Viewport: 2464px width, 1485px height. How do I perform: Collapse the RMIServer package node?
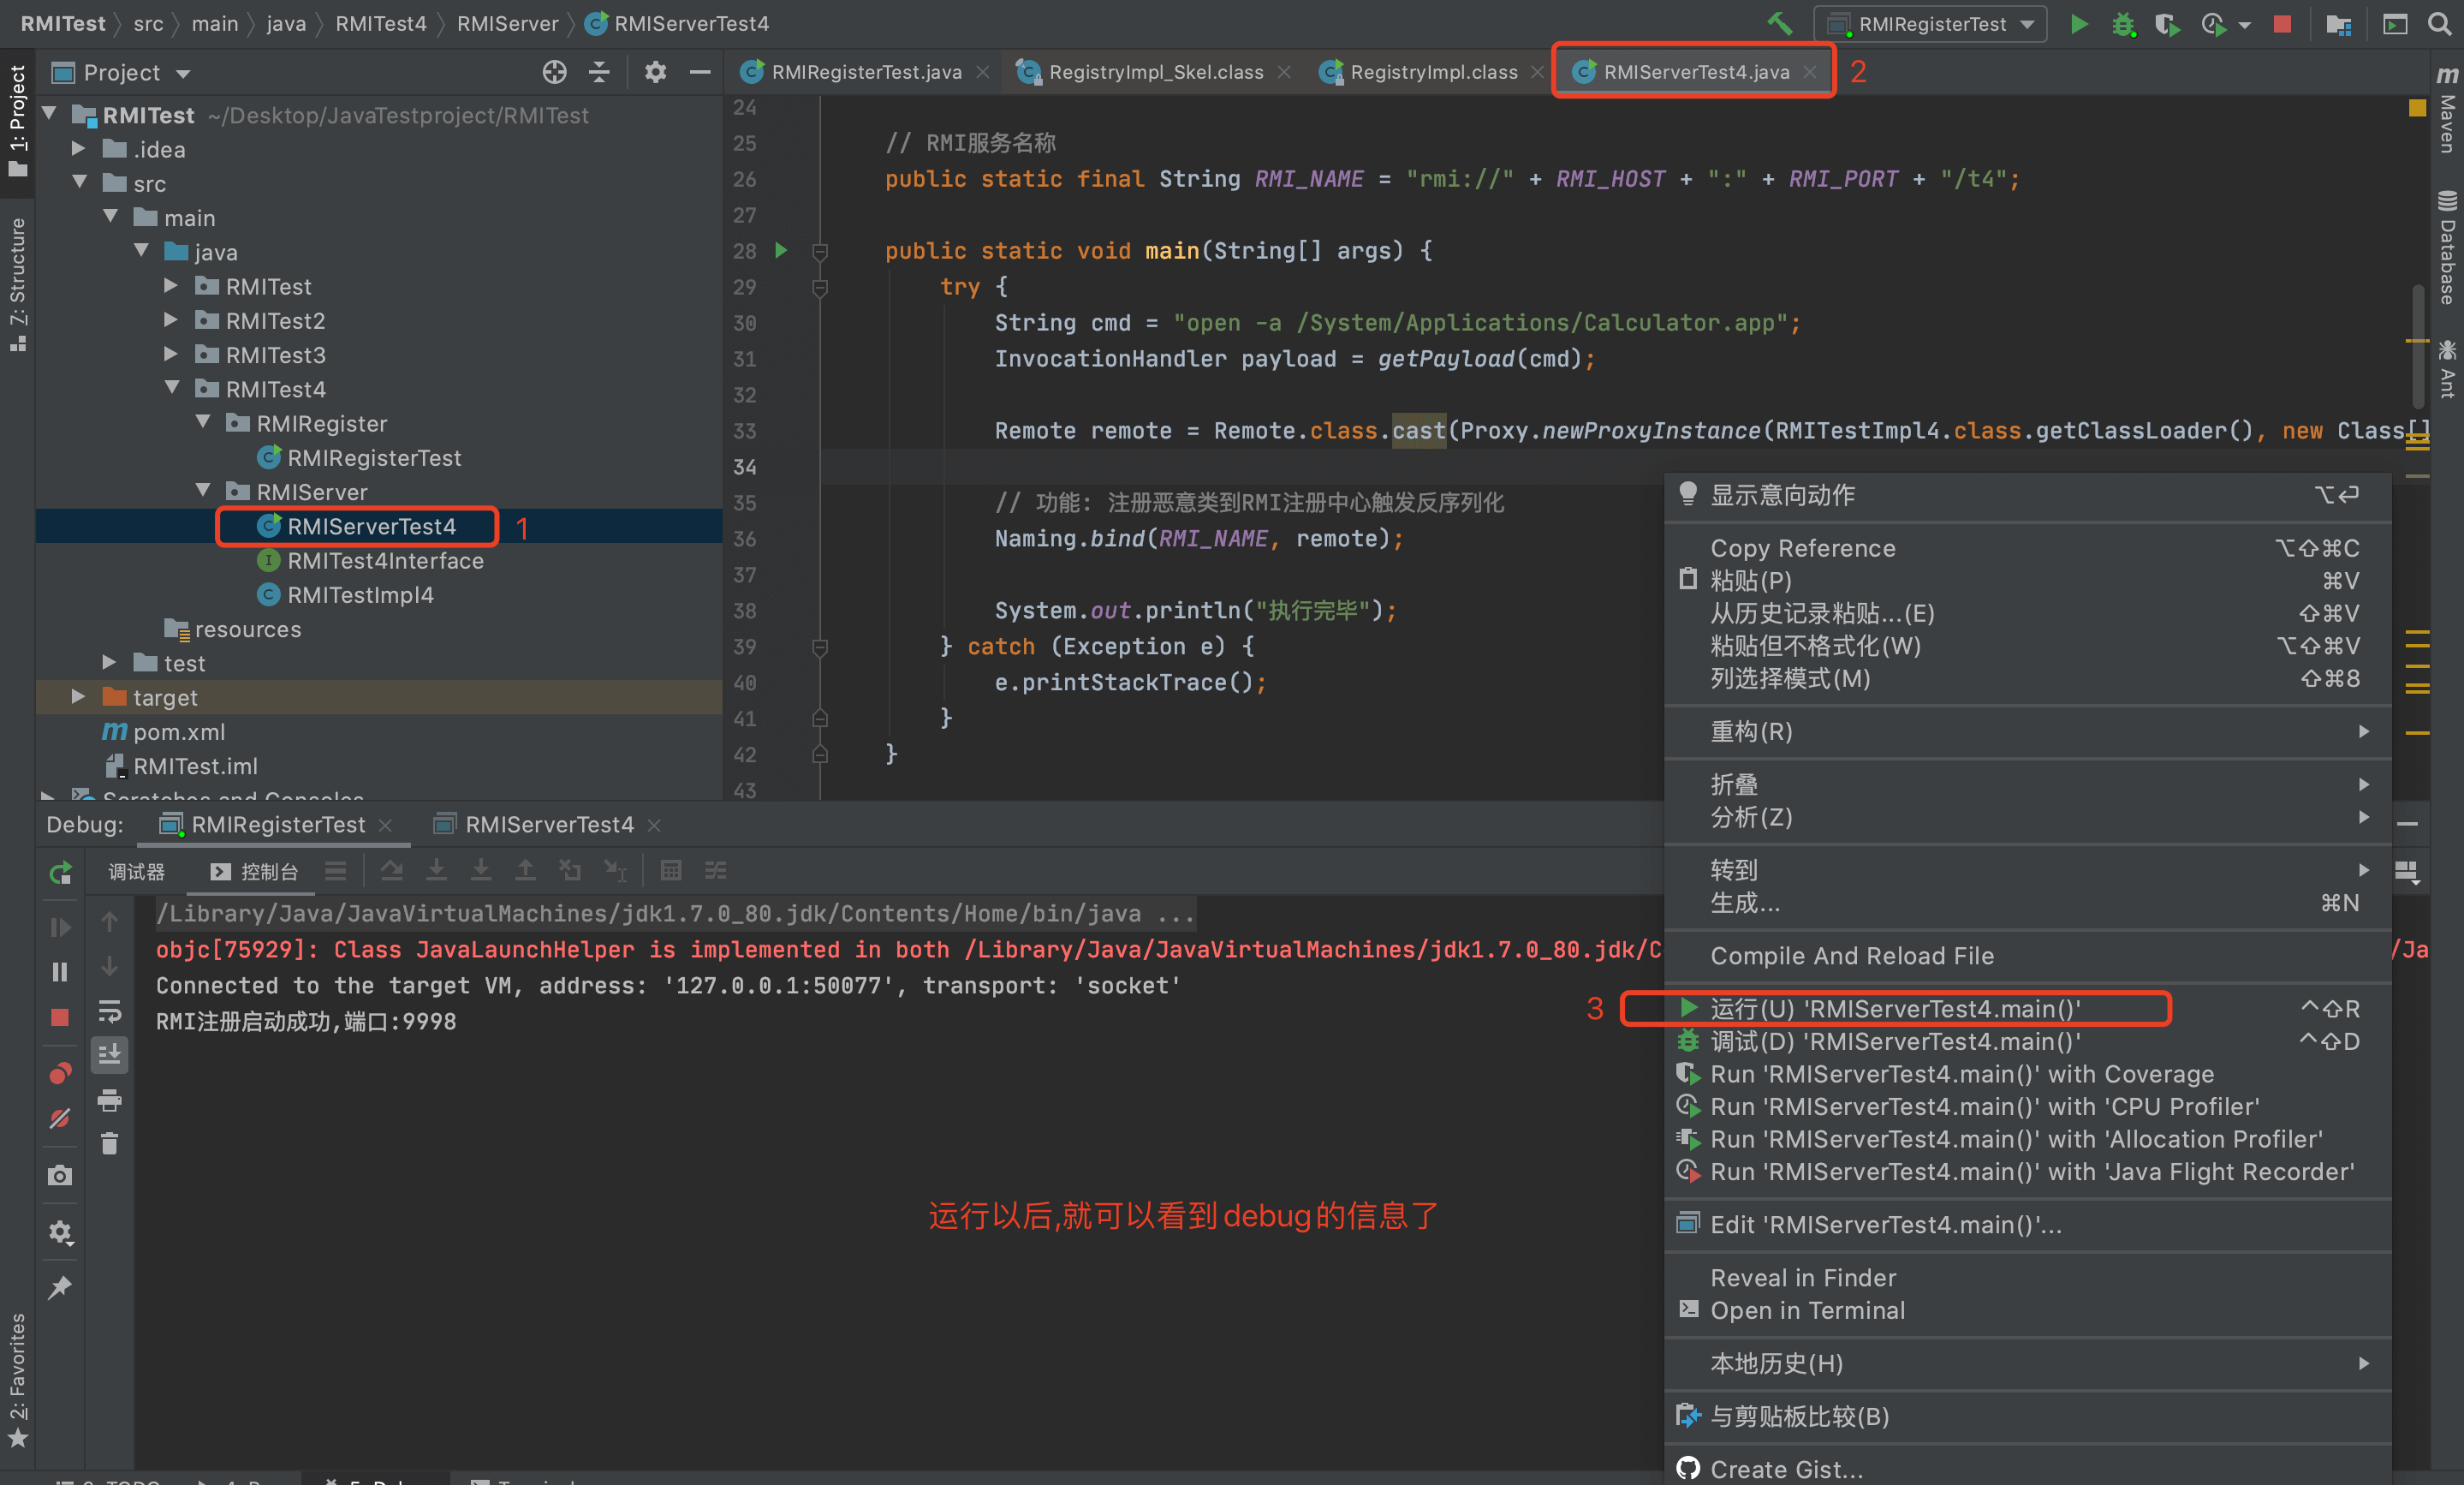pos(204,491)
